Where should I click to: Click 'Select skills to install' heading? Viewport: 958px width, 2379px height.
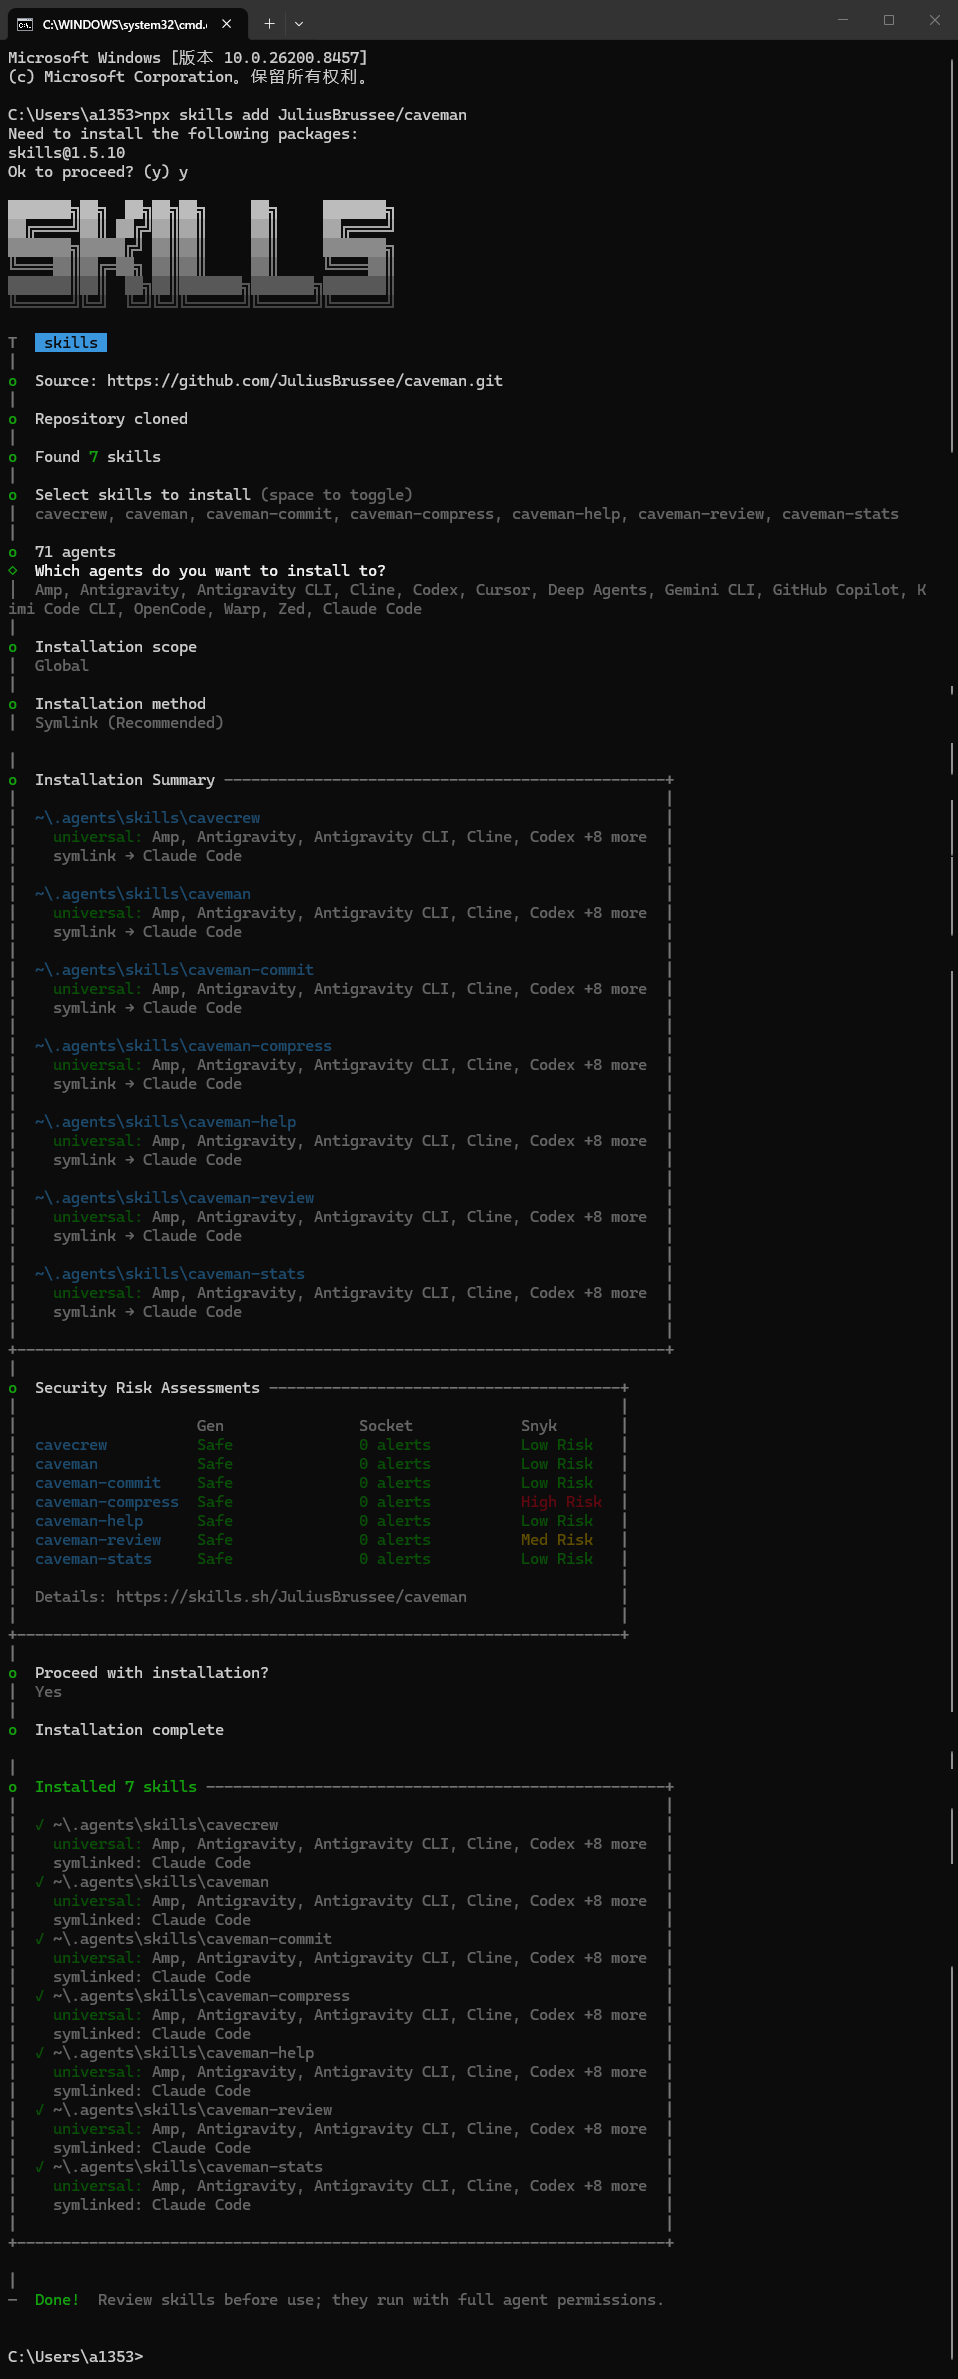pyautogui.click(x=143, y=495)
